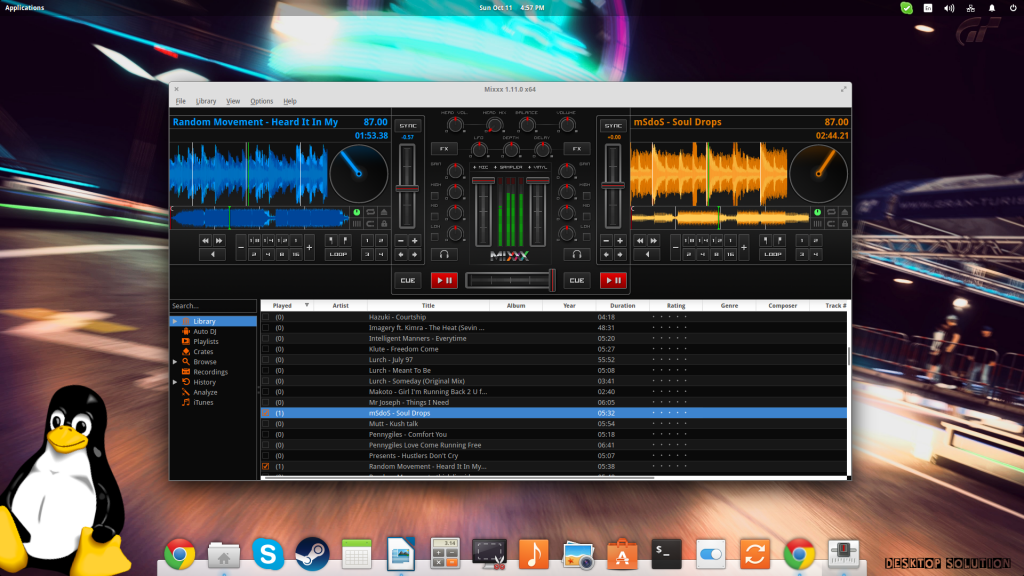This screenshot has height=576, width=1024.
Task: Click the left deck eject track icon
Action: click(384, 211)
